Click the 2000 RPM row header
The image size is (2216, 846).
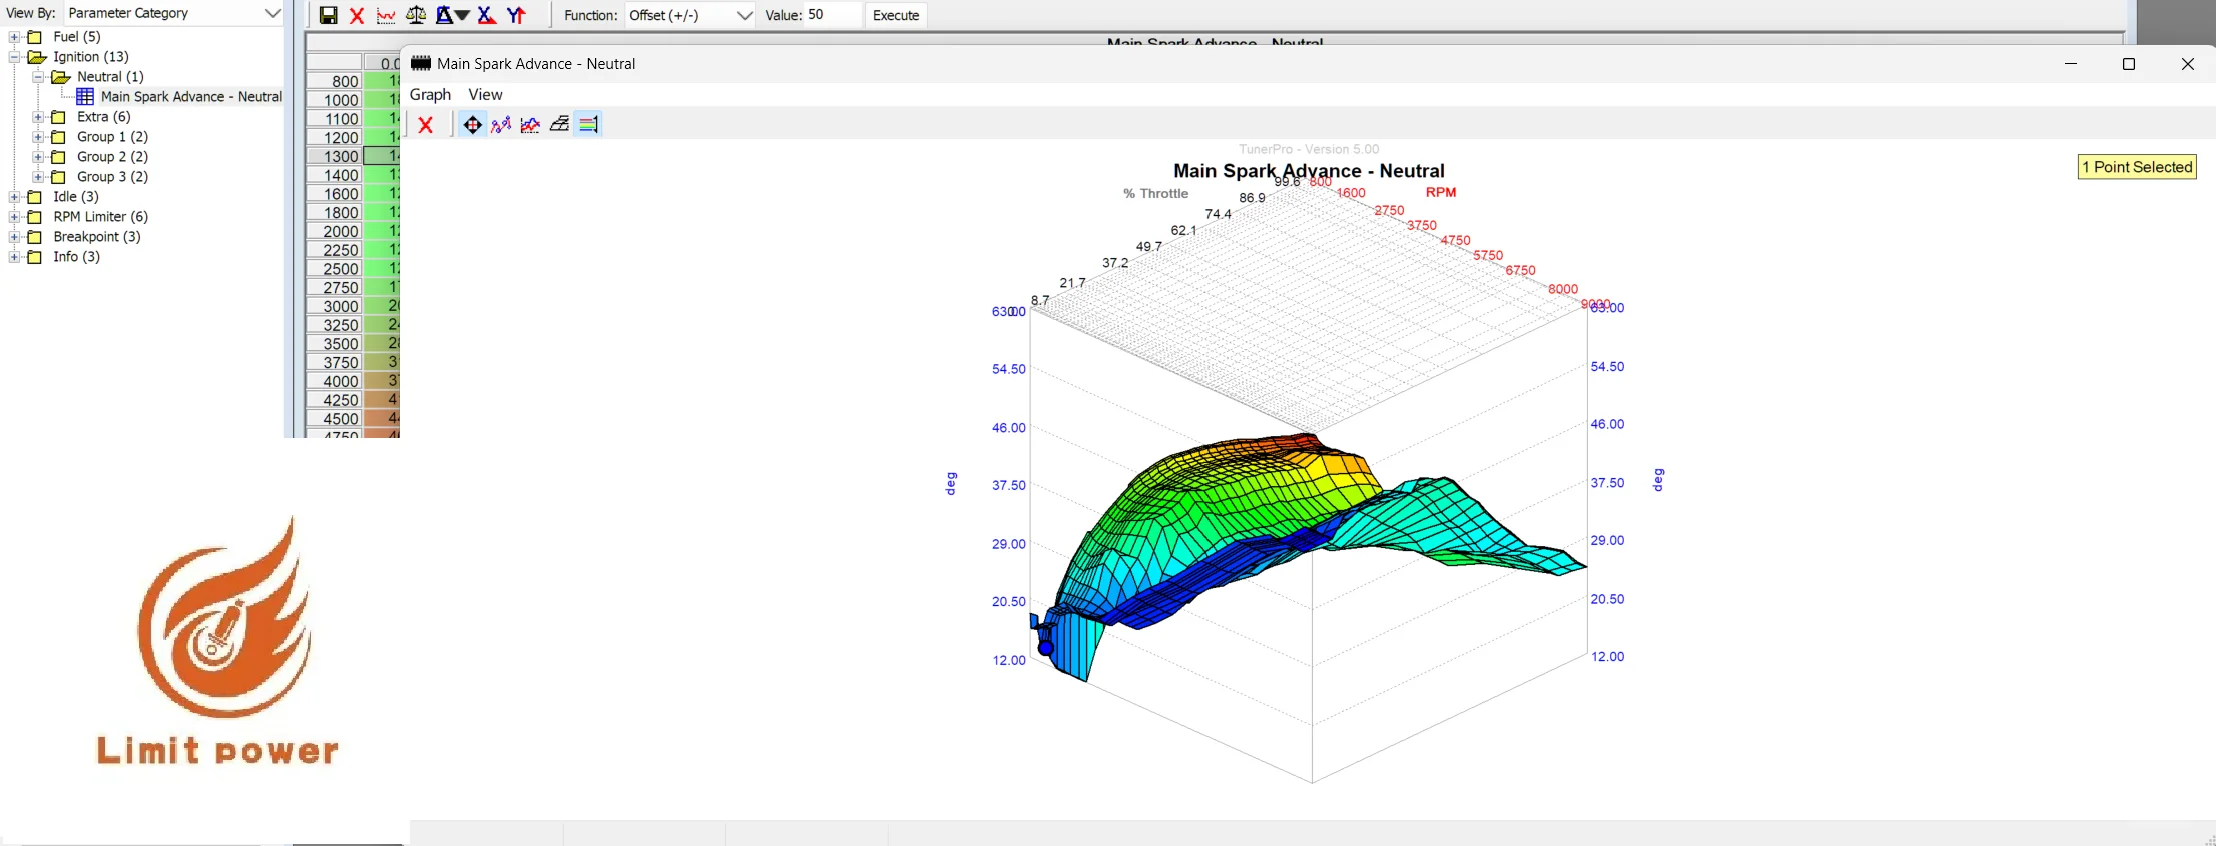tap(335, 231)
